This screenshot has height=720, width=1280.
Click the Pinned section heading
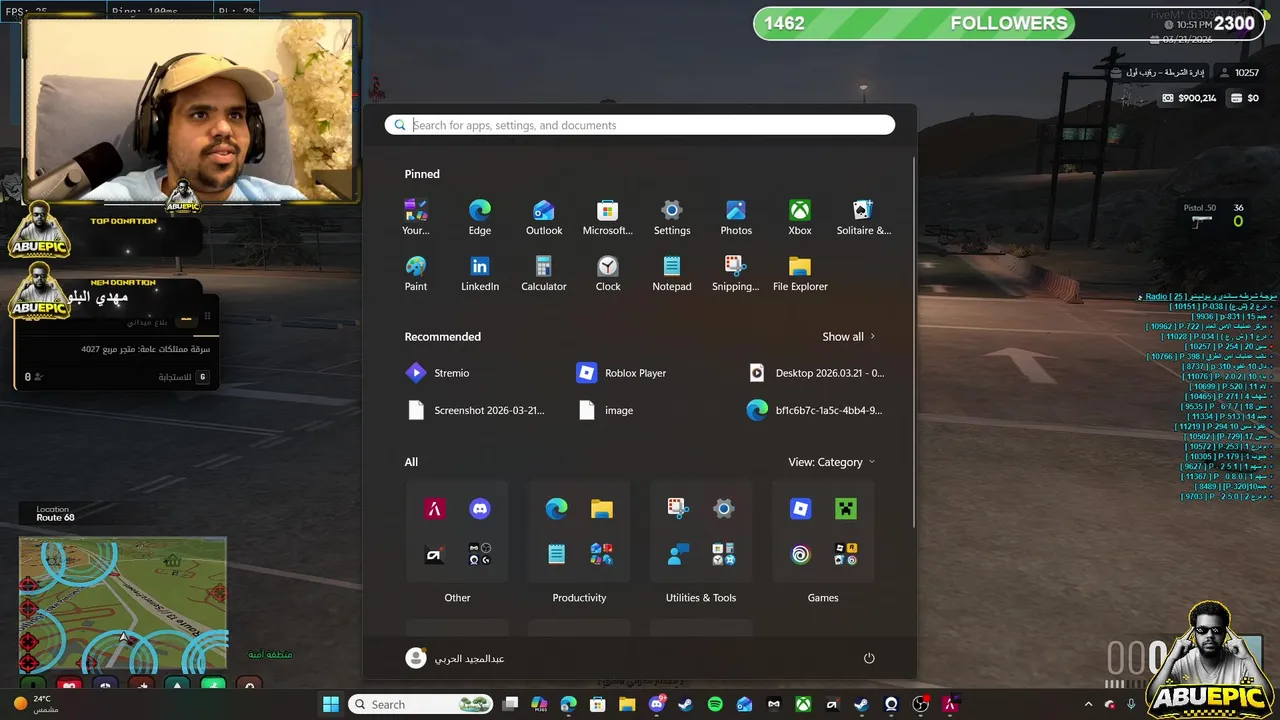422,174
